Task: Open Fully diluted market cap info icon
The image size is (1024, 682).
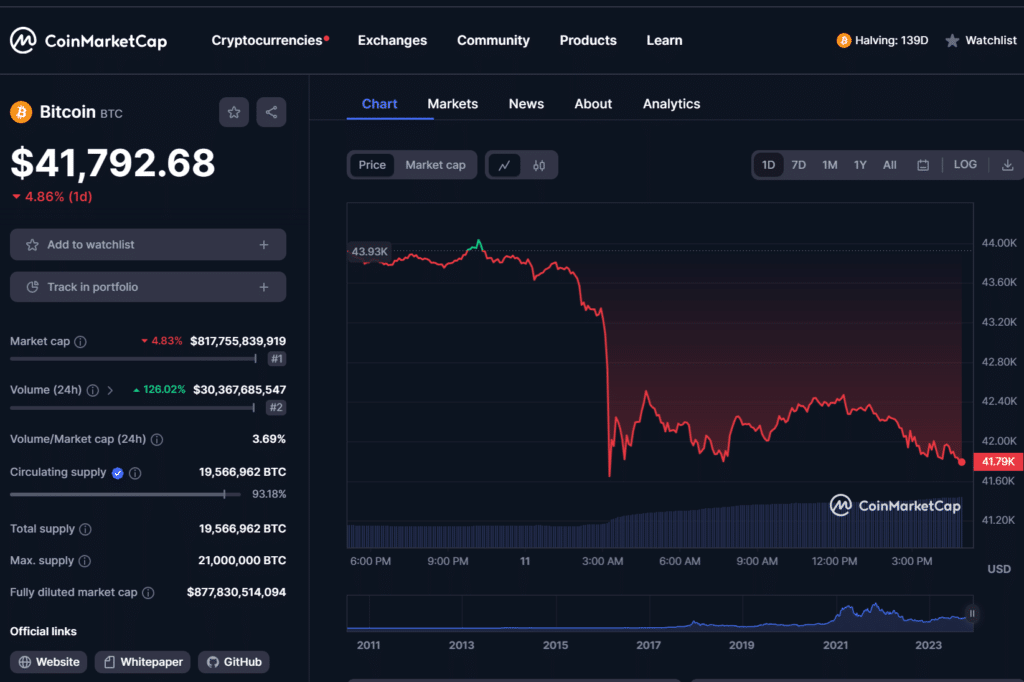Action: (148, 593)
